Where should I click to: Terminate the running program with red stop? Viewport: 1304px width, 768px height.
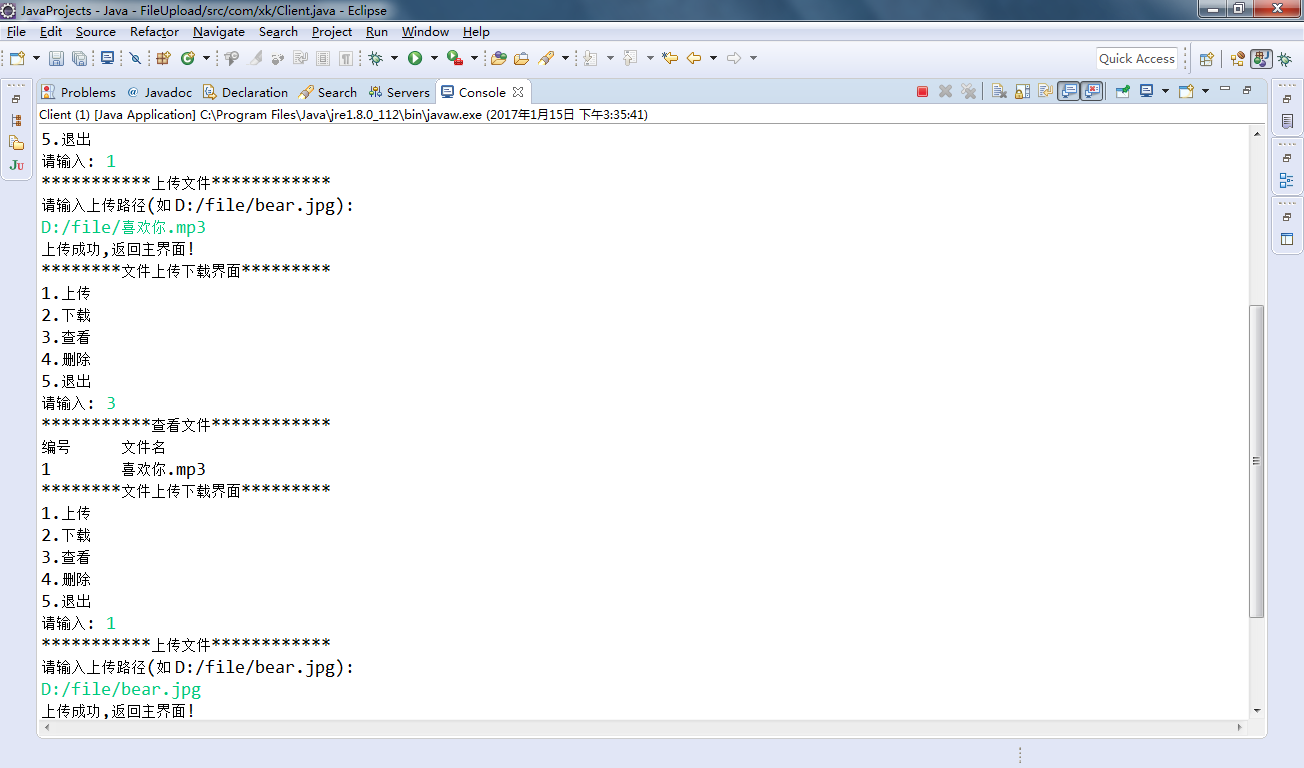pyautogui.click(x=922, y=91)
